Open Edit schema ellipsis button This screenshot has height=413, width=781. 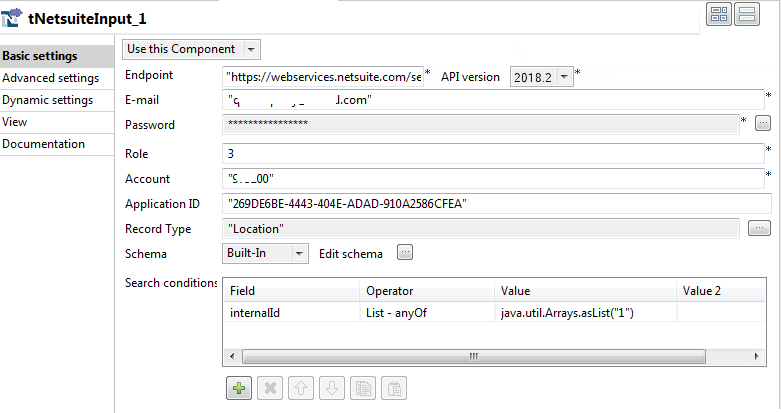point(405,252)
